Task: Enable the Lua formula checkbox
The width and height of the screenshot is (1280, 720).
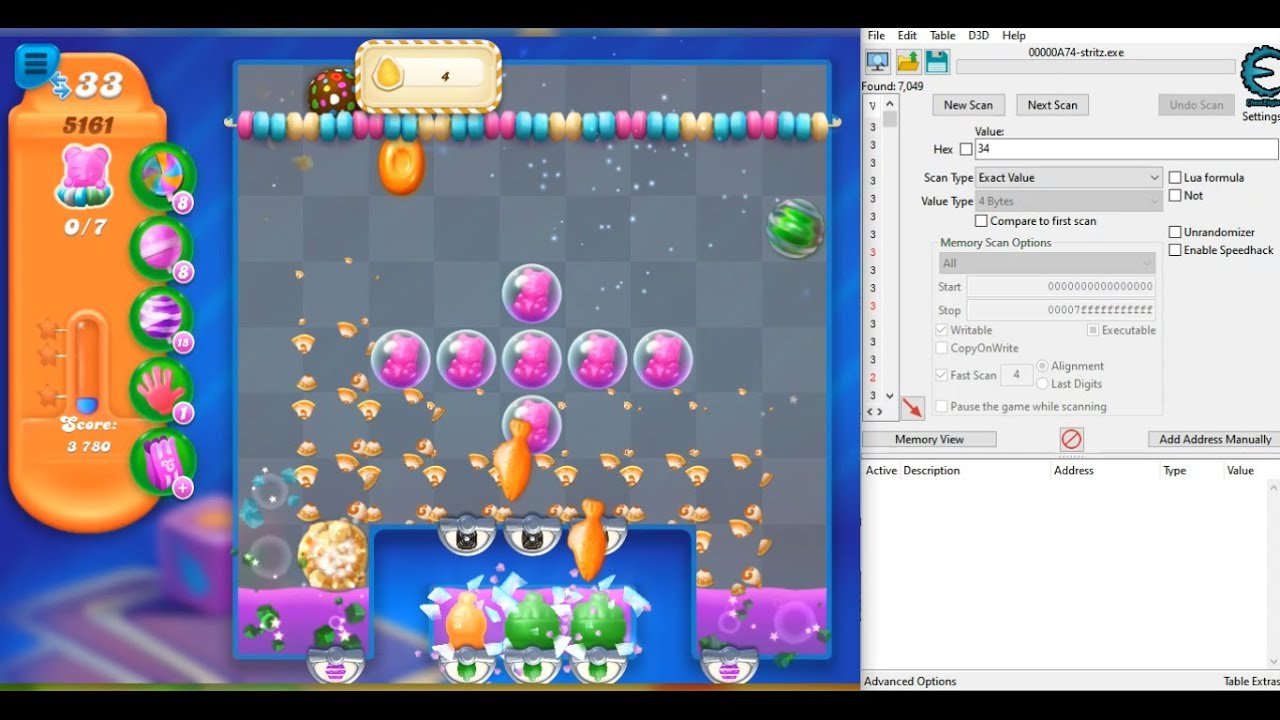Action: point(1175,177)
